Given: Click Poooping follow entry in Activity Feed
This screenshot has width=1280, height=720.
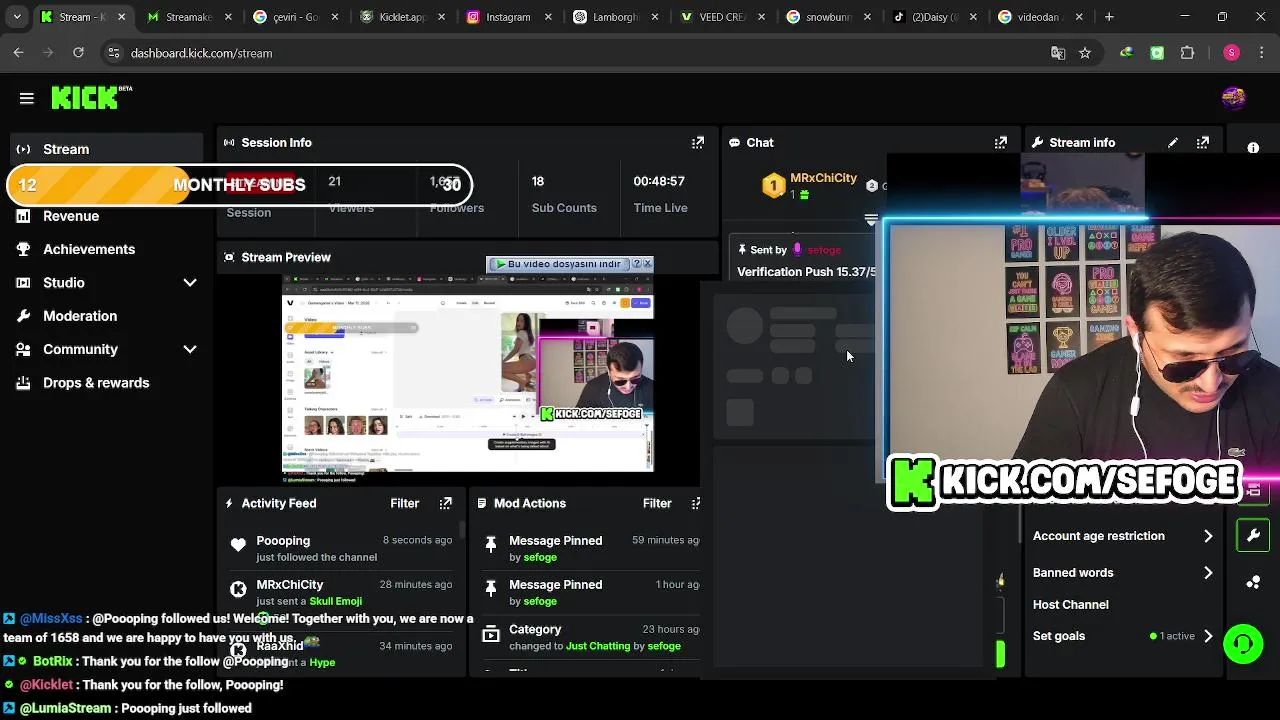Looking at the screenshot, I should pyautogui.click(x=340, y=548).
